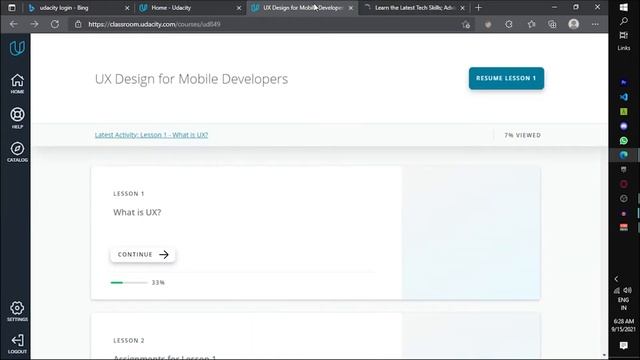Click the ENG IN language indicator
This screenshot has width=640, height=360.
coord(624,304)
